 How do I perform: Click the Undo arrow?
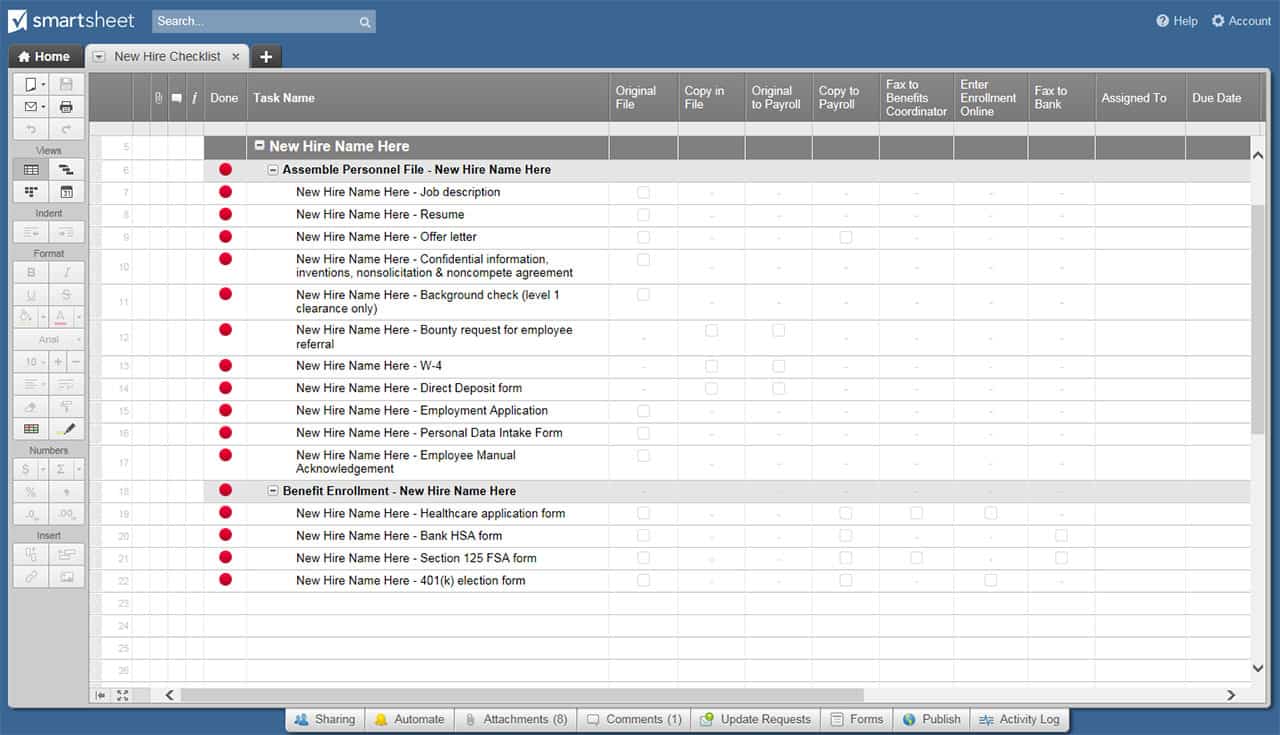(31, 129)
